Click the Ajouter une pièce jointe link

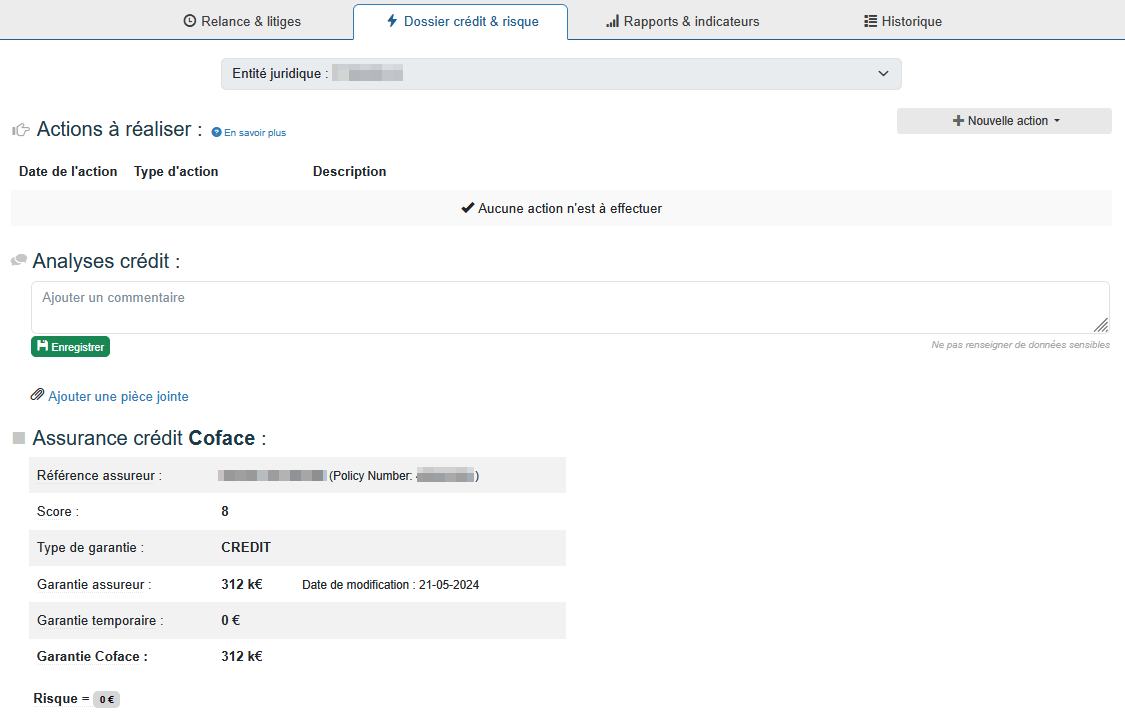point(118,397)
